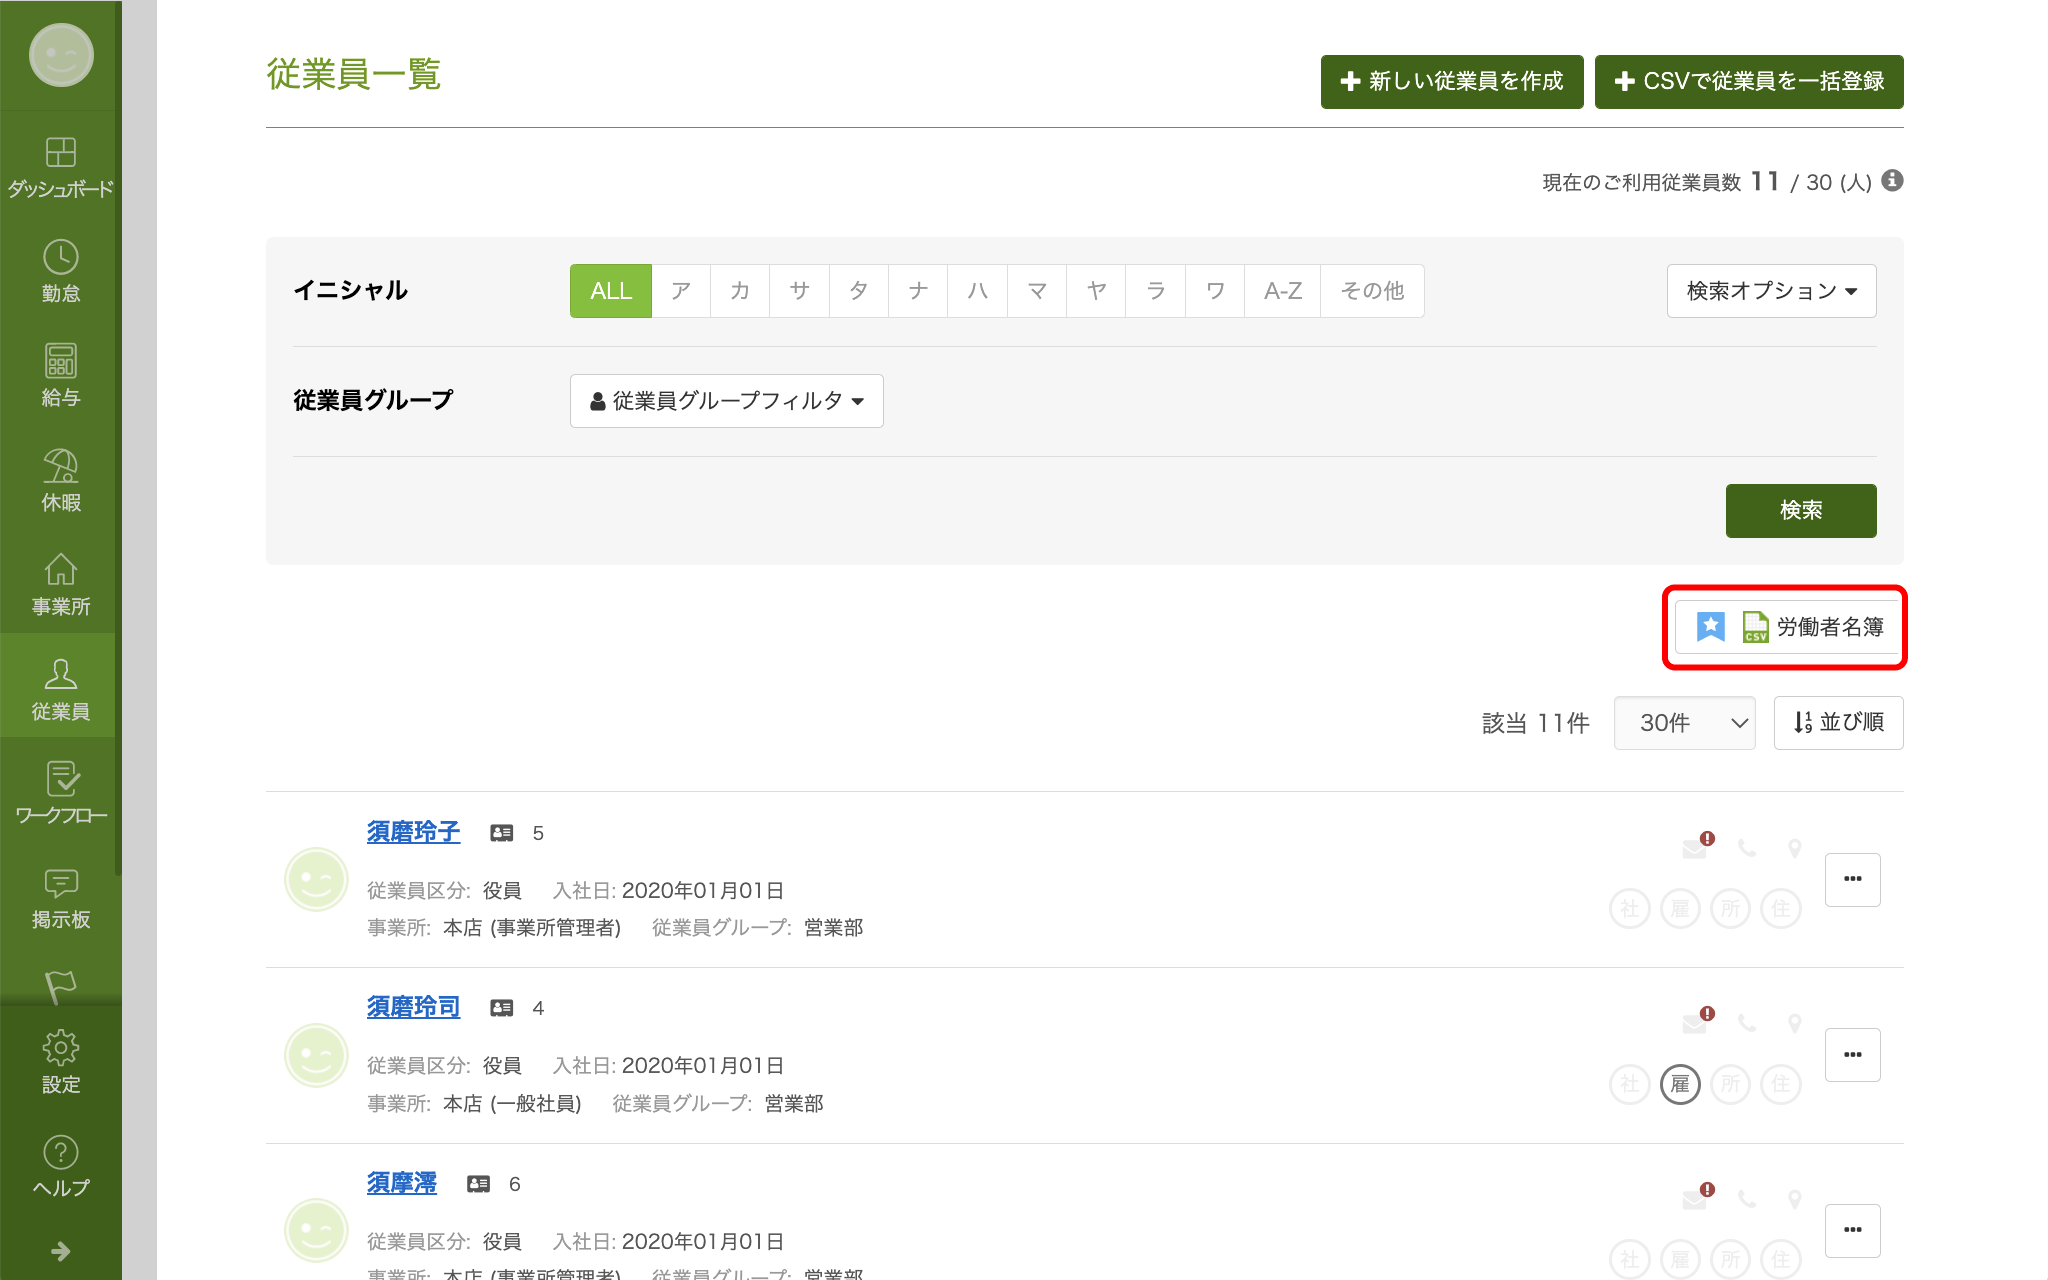2048x1280 pixels.
Task: Filter initials by ハ
Action: pos(978,291)
